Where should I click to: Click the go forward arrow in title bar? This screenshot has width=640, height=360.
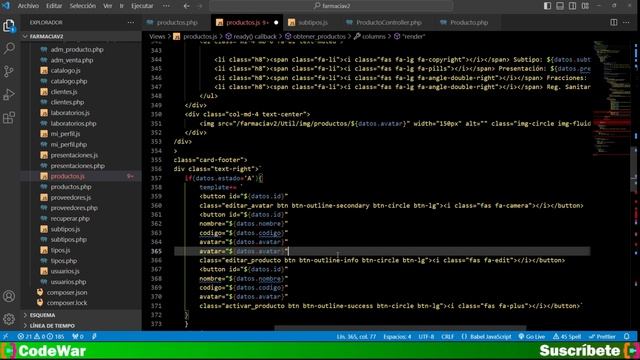click(x=200, y=6)
